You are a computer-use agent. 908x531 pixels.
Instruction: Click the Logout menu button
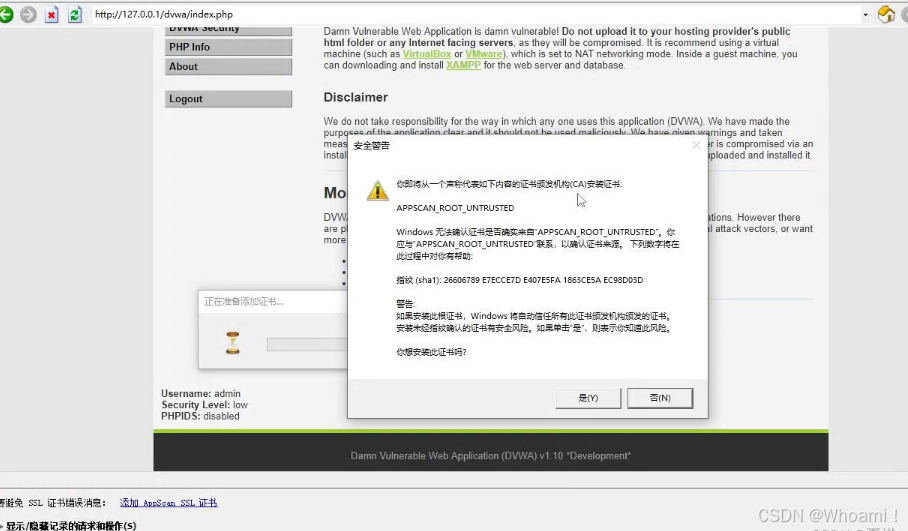point(228,99)
